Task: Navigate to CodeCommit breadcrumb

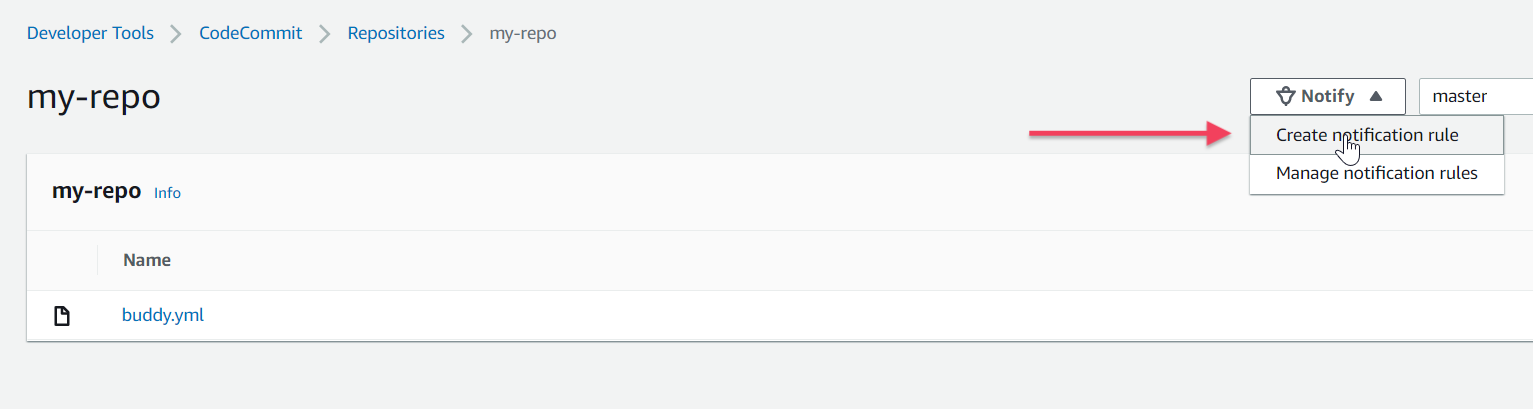Action: pos(251,33)
